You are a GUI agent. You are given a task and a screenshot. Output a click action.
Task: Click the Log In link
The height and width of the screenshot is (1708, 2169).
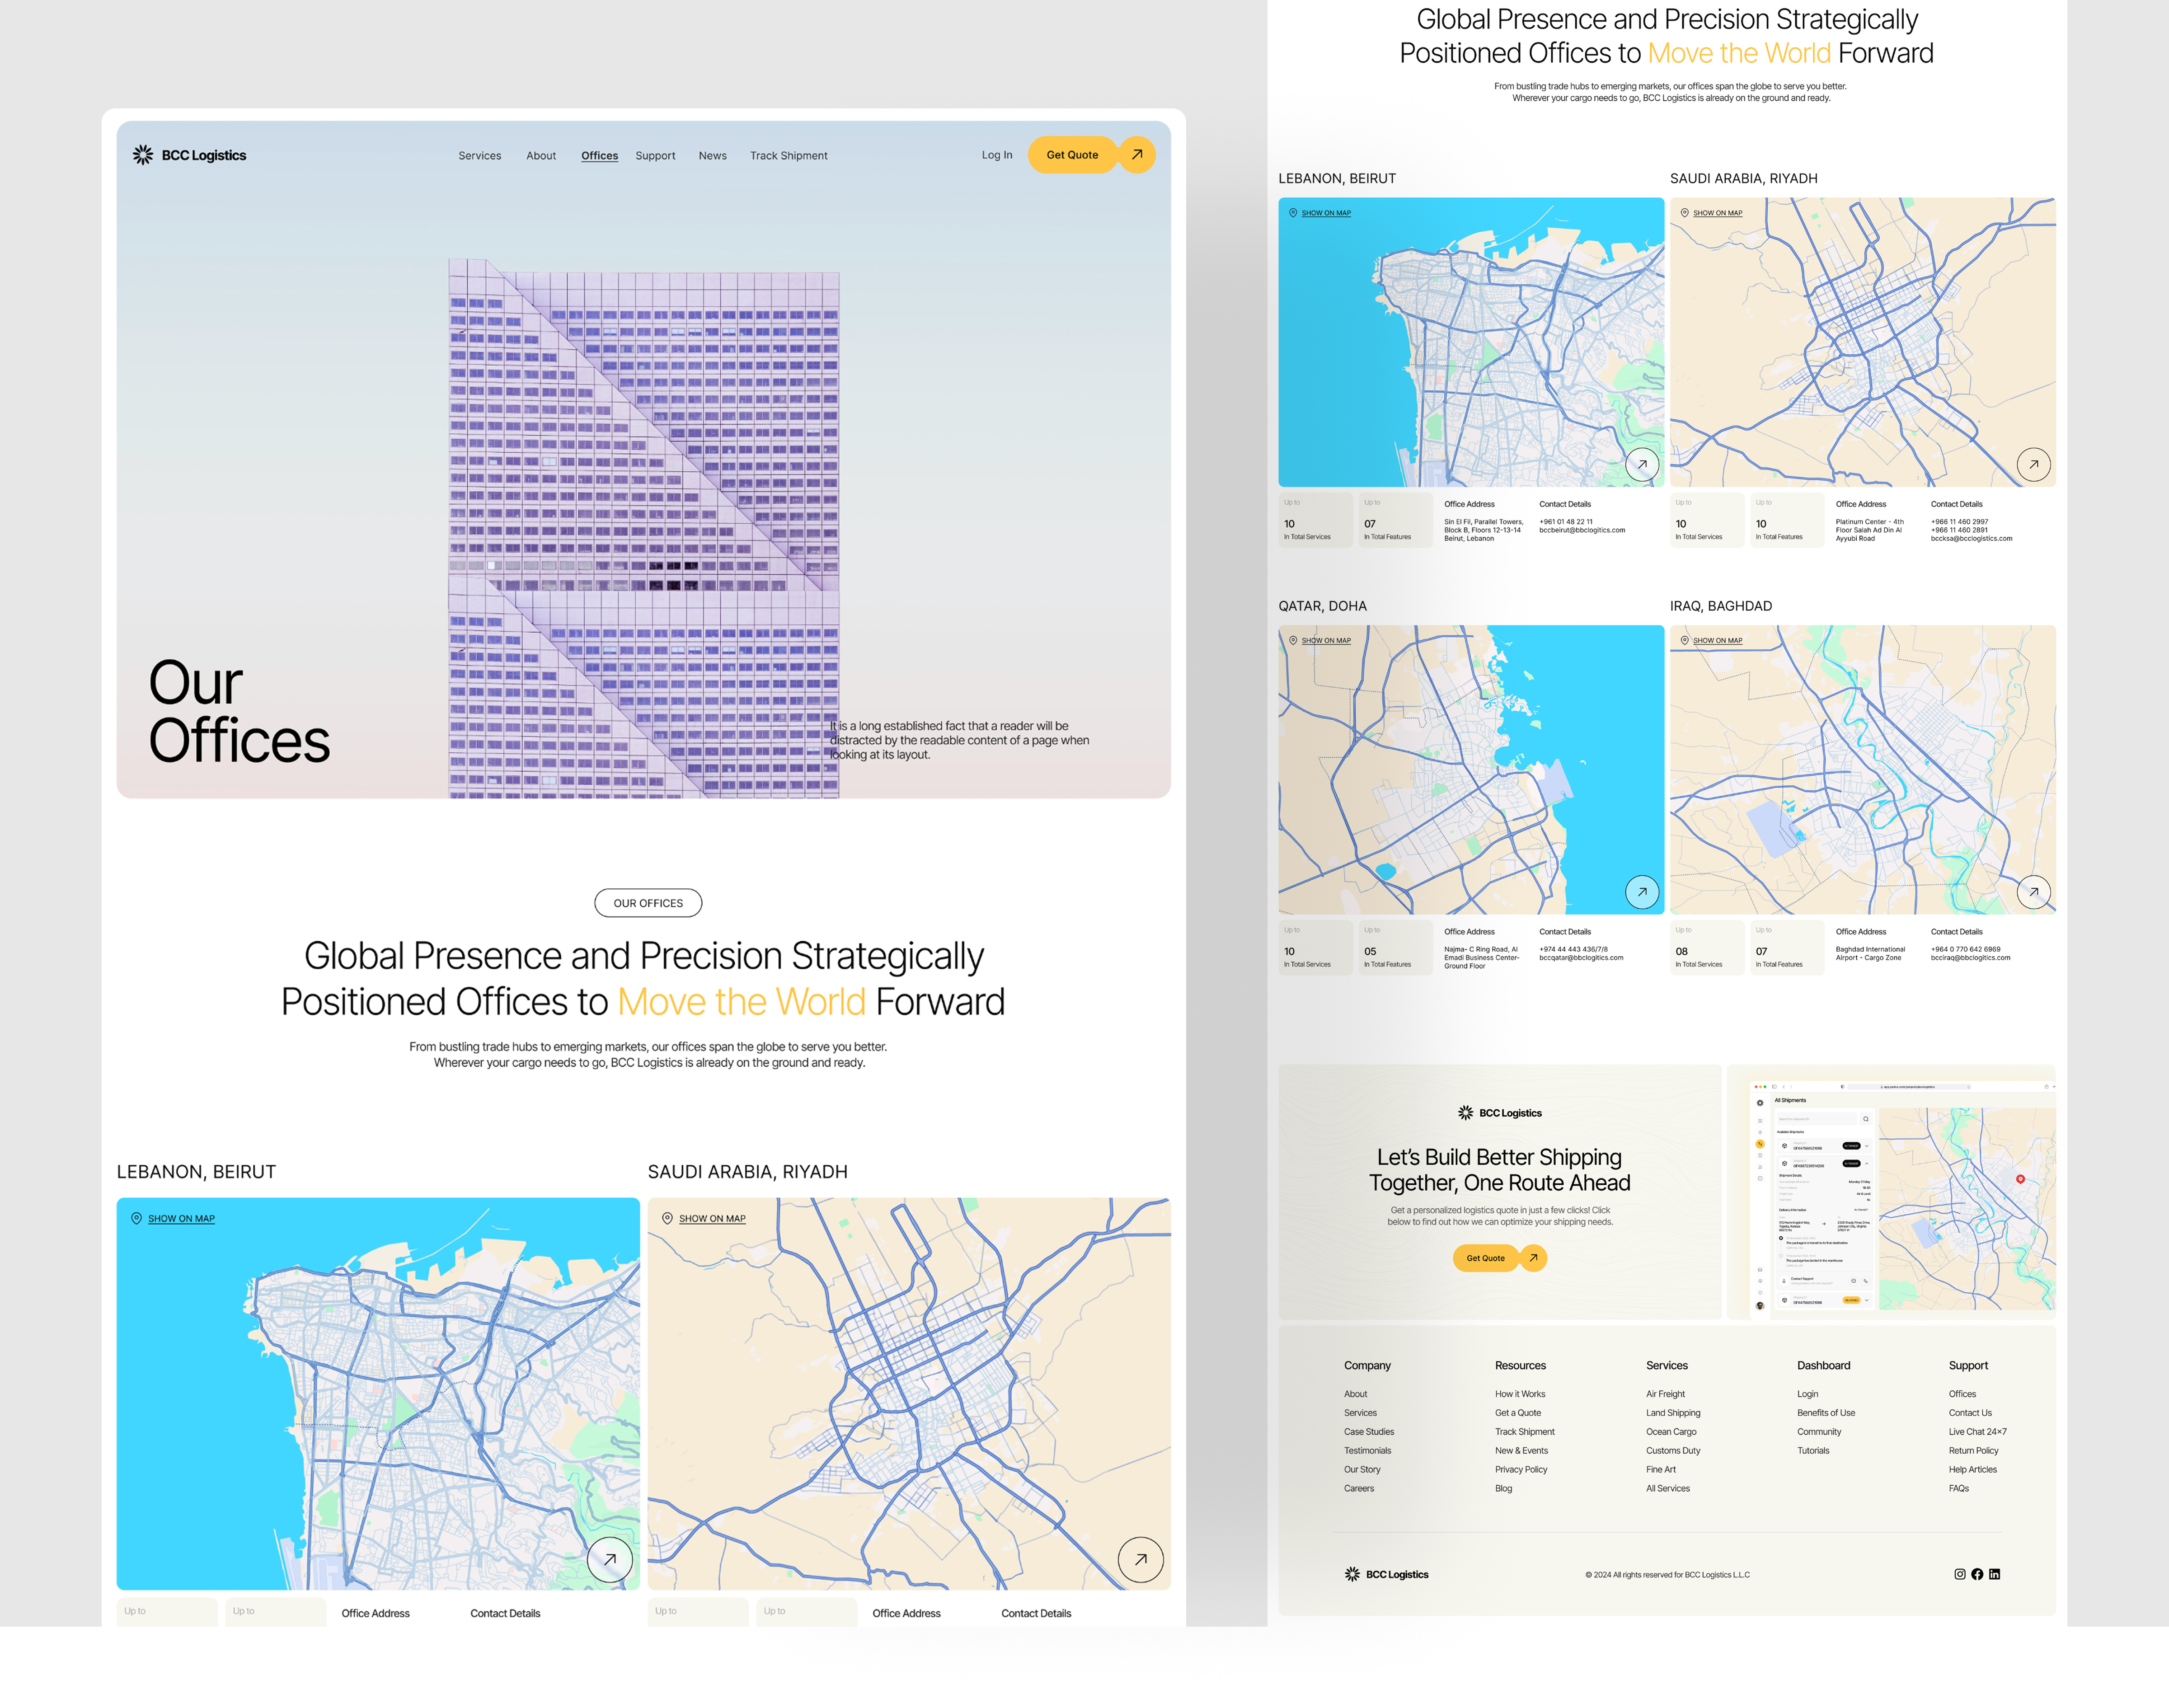[x=996, y=155]
